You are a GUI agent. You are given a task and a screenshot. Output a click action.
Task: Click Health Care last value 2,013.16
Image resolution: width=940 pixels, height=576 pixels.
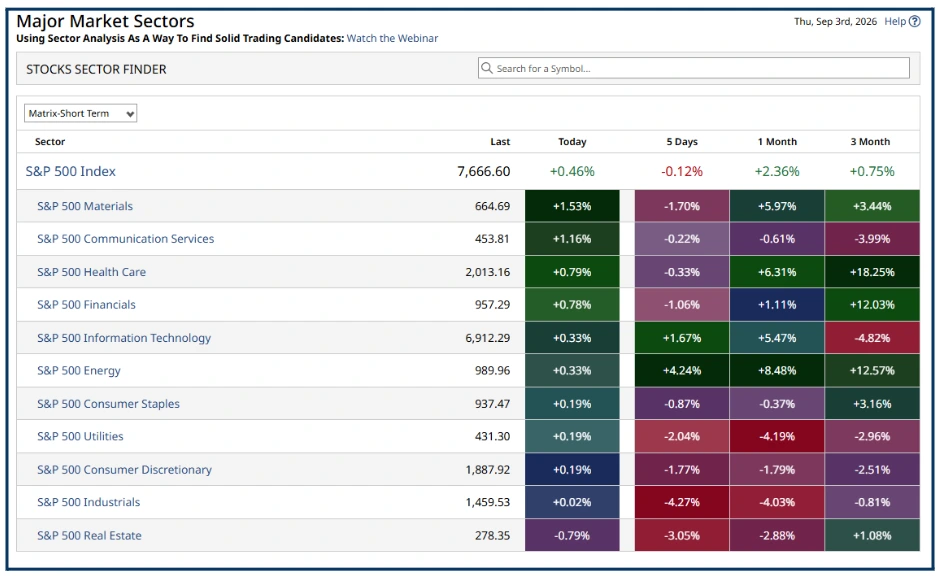[487, 272]
